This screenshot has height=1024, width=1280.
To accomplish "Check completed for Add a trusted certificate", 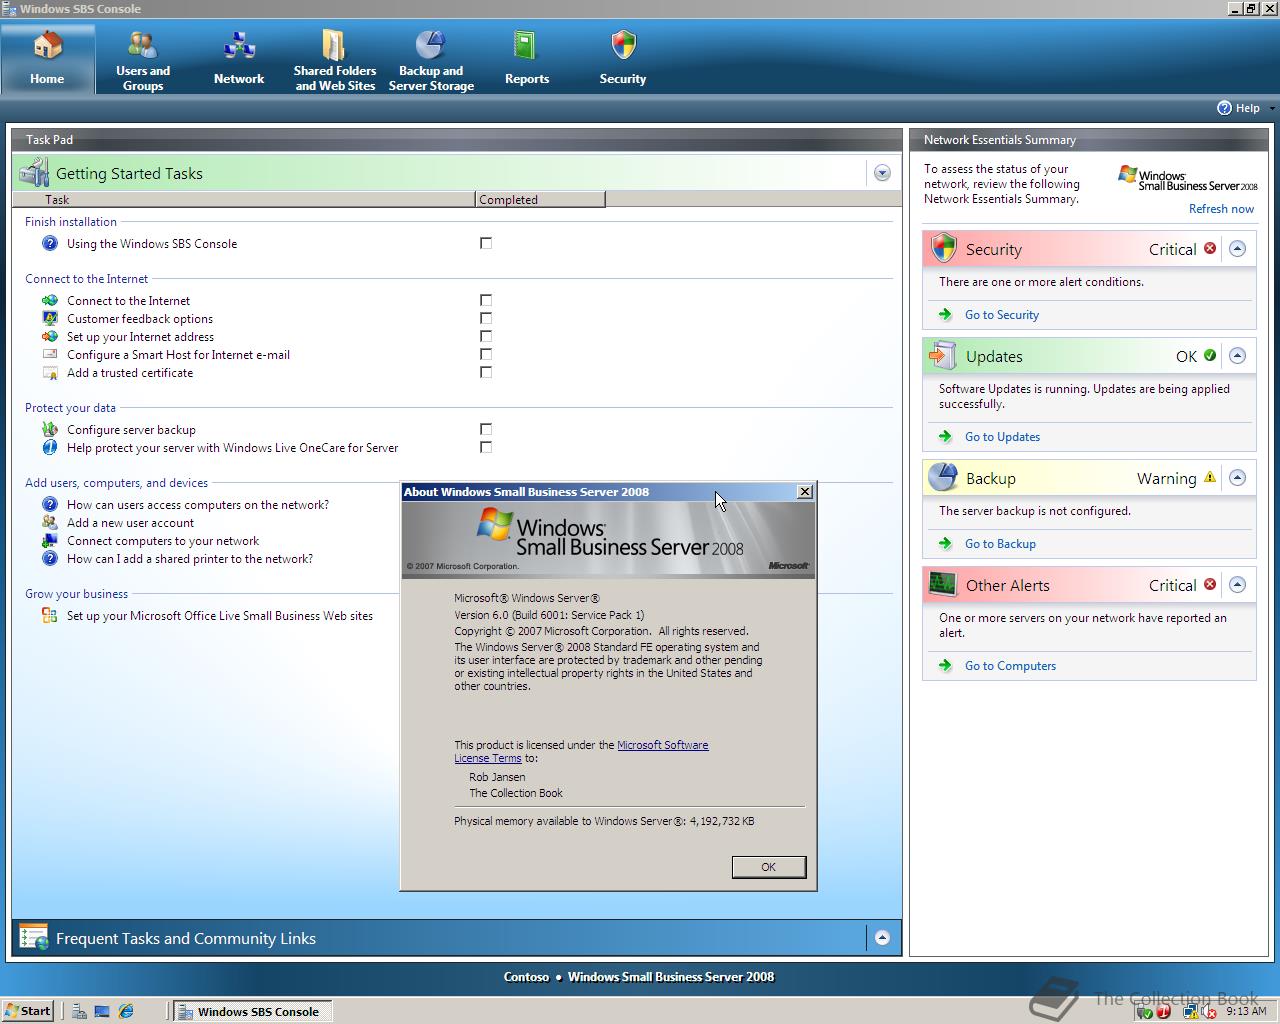I will click(x=486, y=372).
